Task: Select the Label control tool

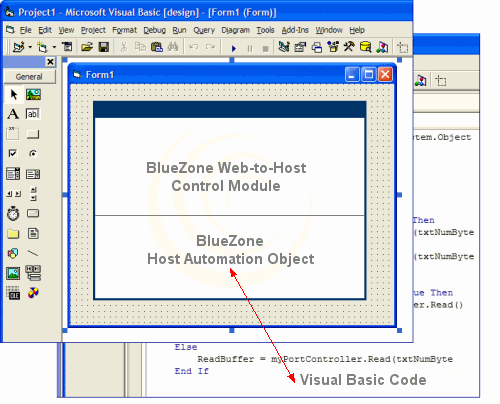Action: point(13,114)
